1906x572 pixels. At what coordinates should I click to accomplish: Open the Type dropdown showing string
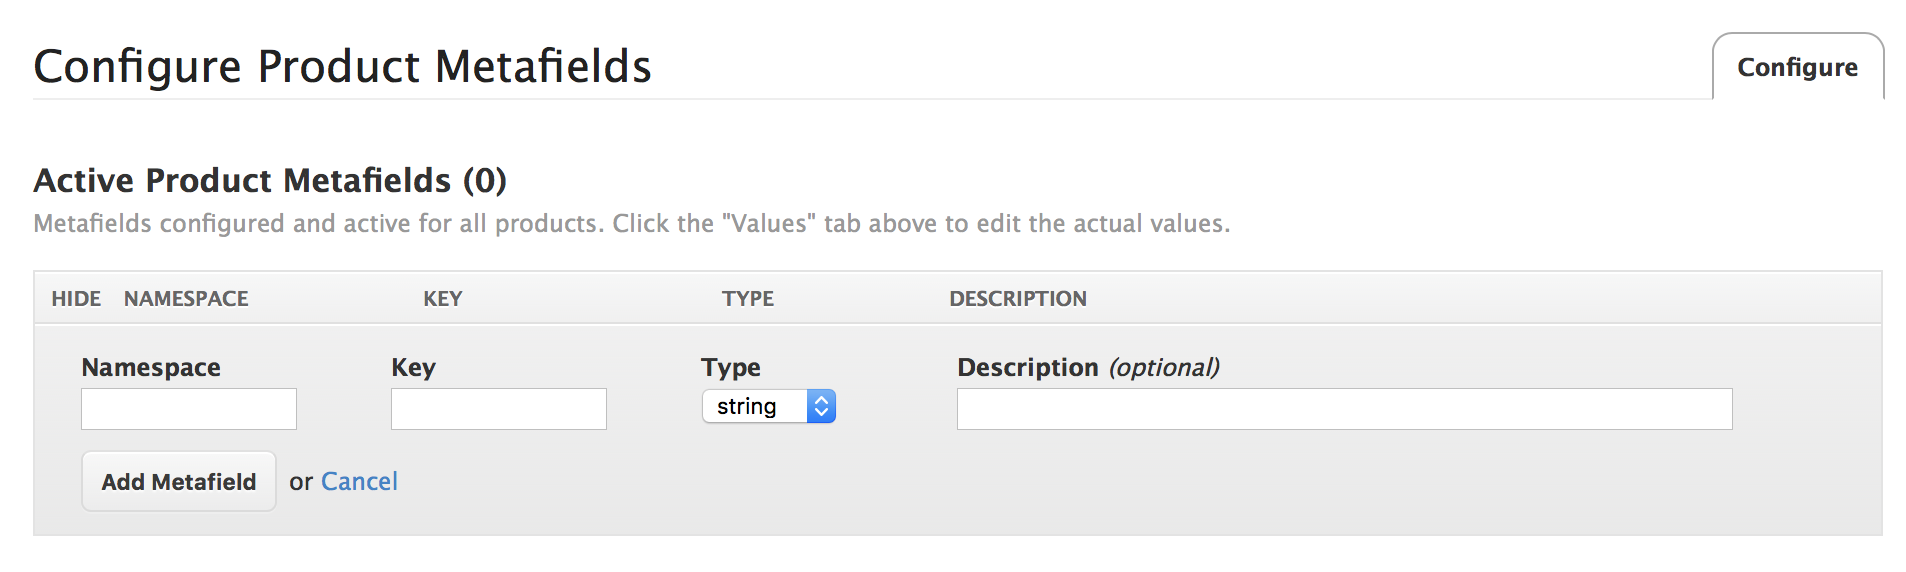click(x=756, y=407)
